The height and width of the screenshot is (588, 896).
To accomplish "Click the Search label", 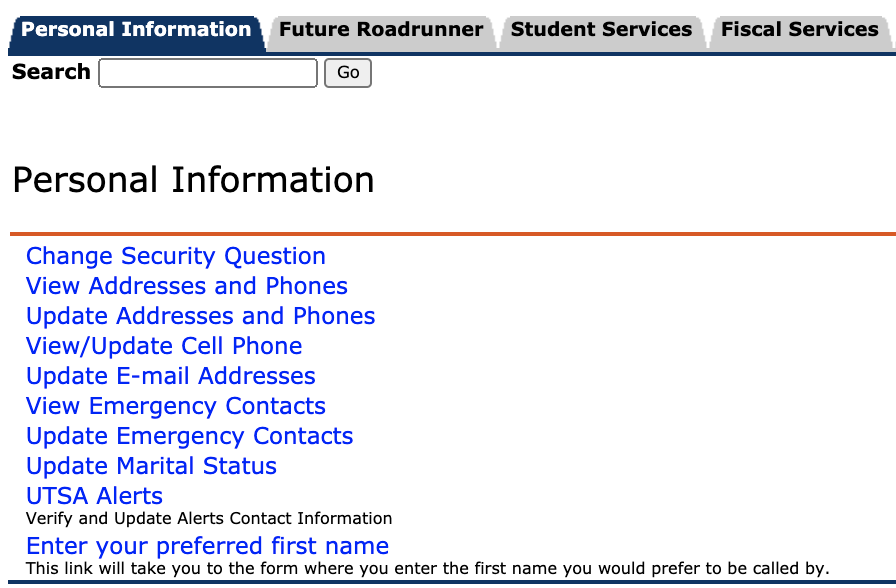I will pyautogui.click(x=51, y=72).
